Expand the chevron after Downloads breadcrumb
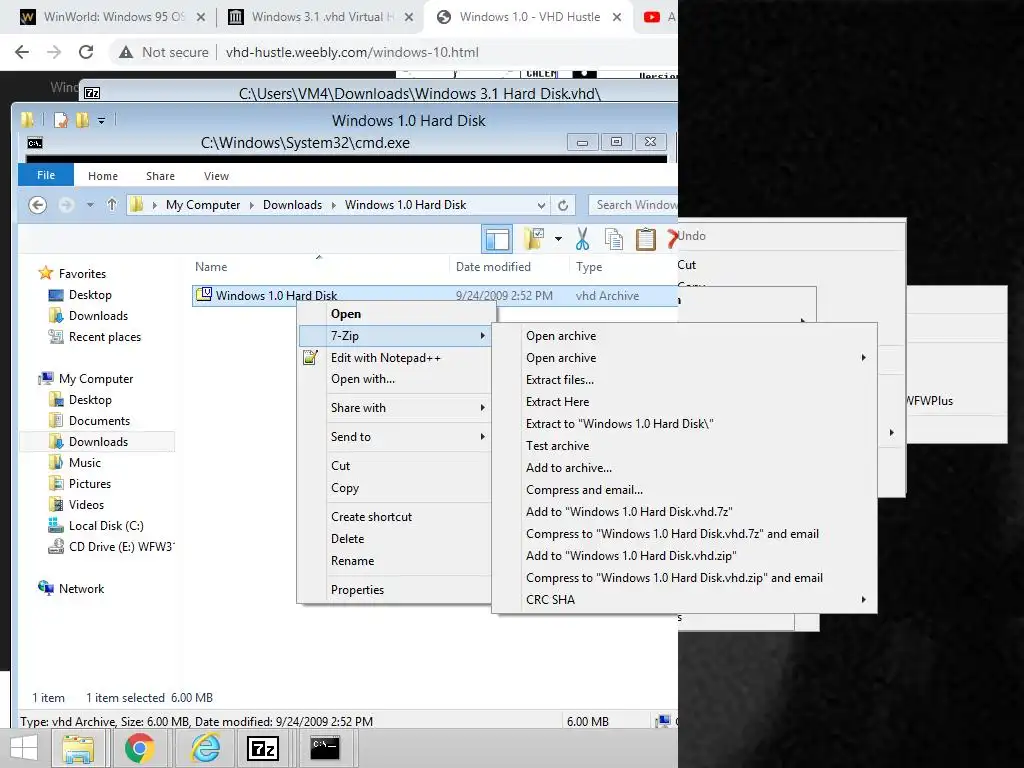Viewport: 1024px width, 768px height. [334, 205]
